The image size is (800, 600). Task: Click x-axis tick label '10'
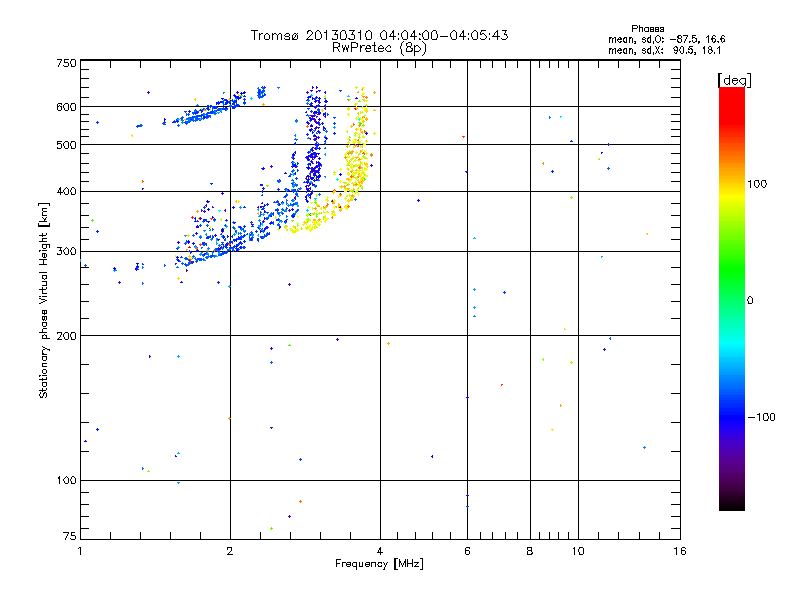578,551
